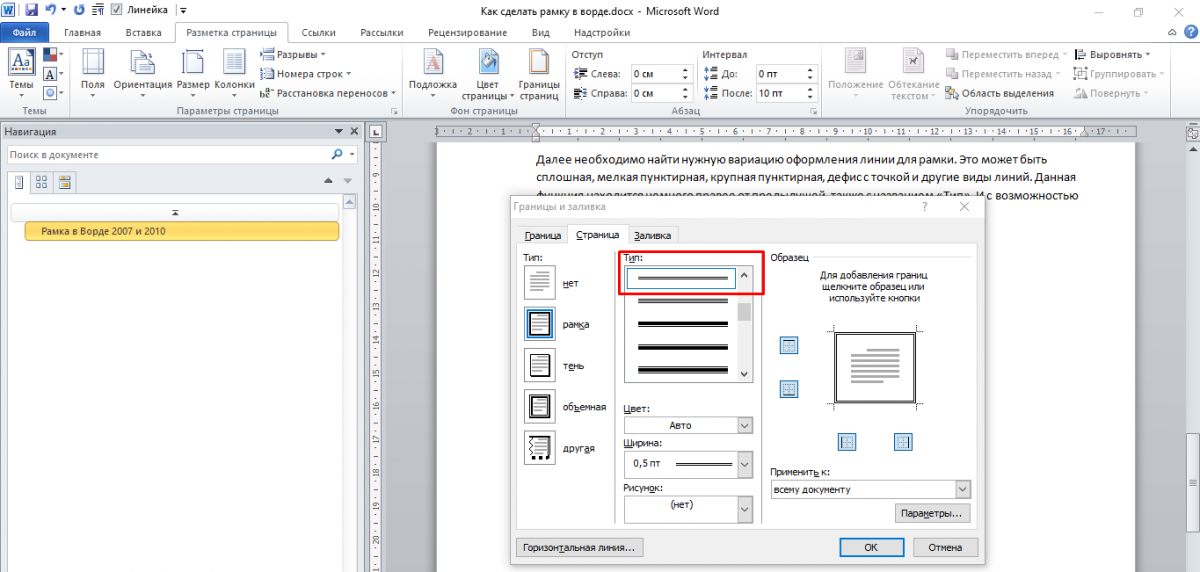The width and height of the screenshot is (1200, 572).
Task: Customize quick access toolbar dropdown arrow
Action: [x=183, y=9]
